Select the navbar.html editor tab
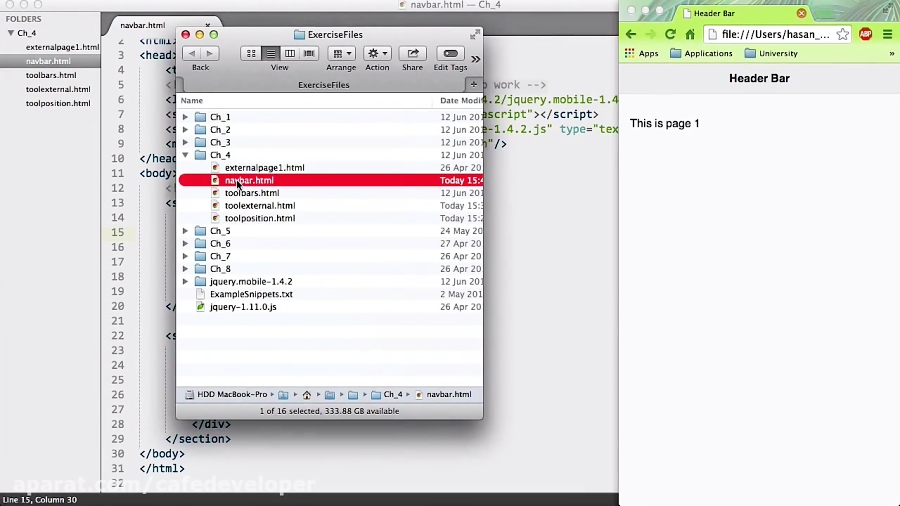 (143, 25)
